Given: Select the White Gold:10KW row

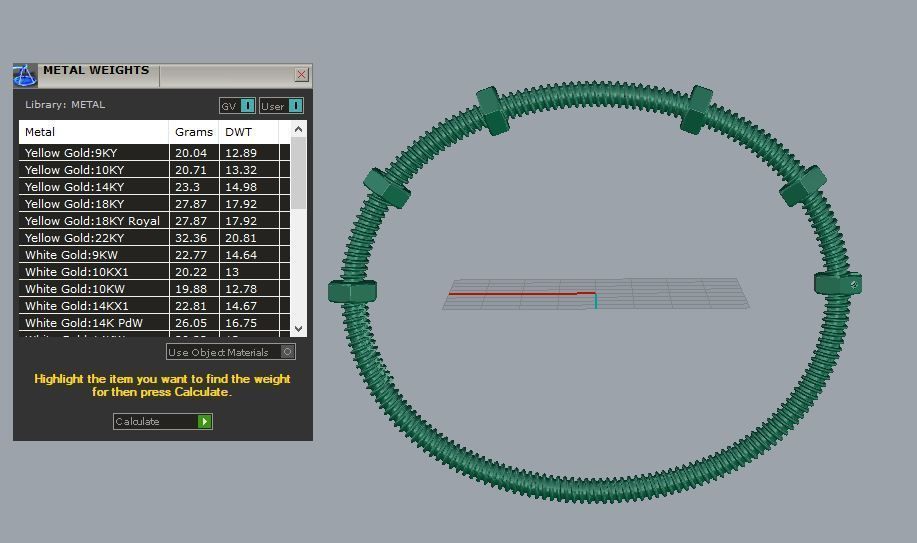Looking at the screenshot, I should [x=154, y=288].
